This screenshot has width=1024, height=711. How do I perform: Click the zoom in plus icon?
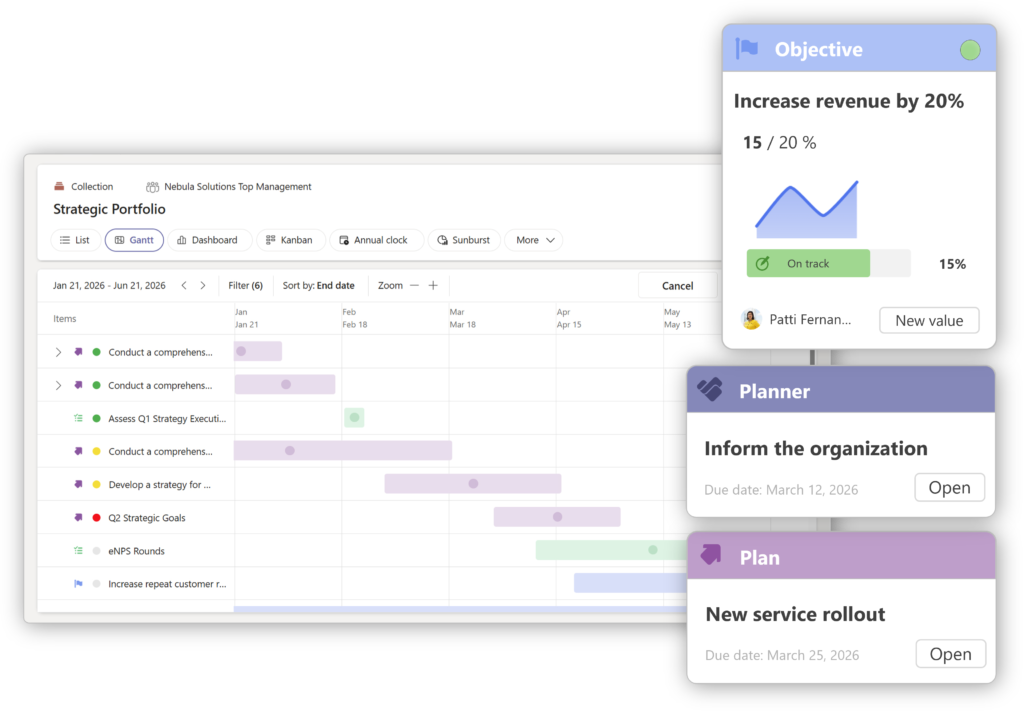pos(433,286)
